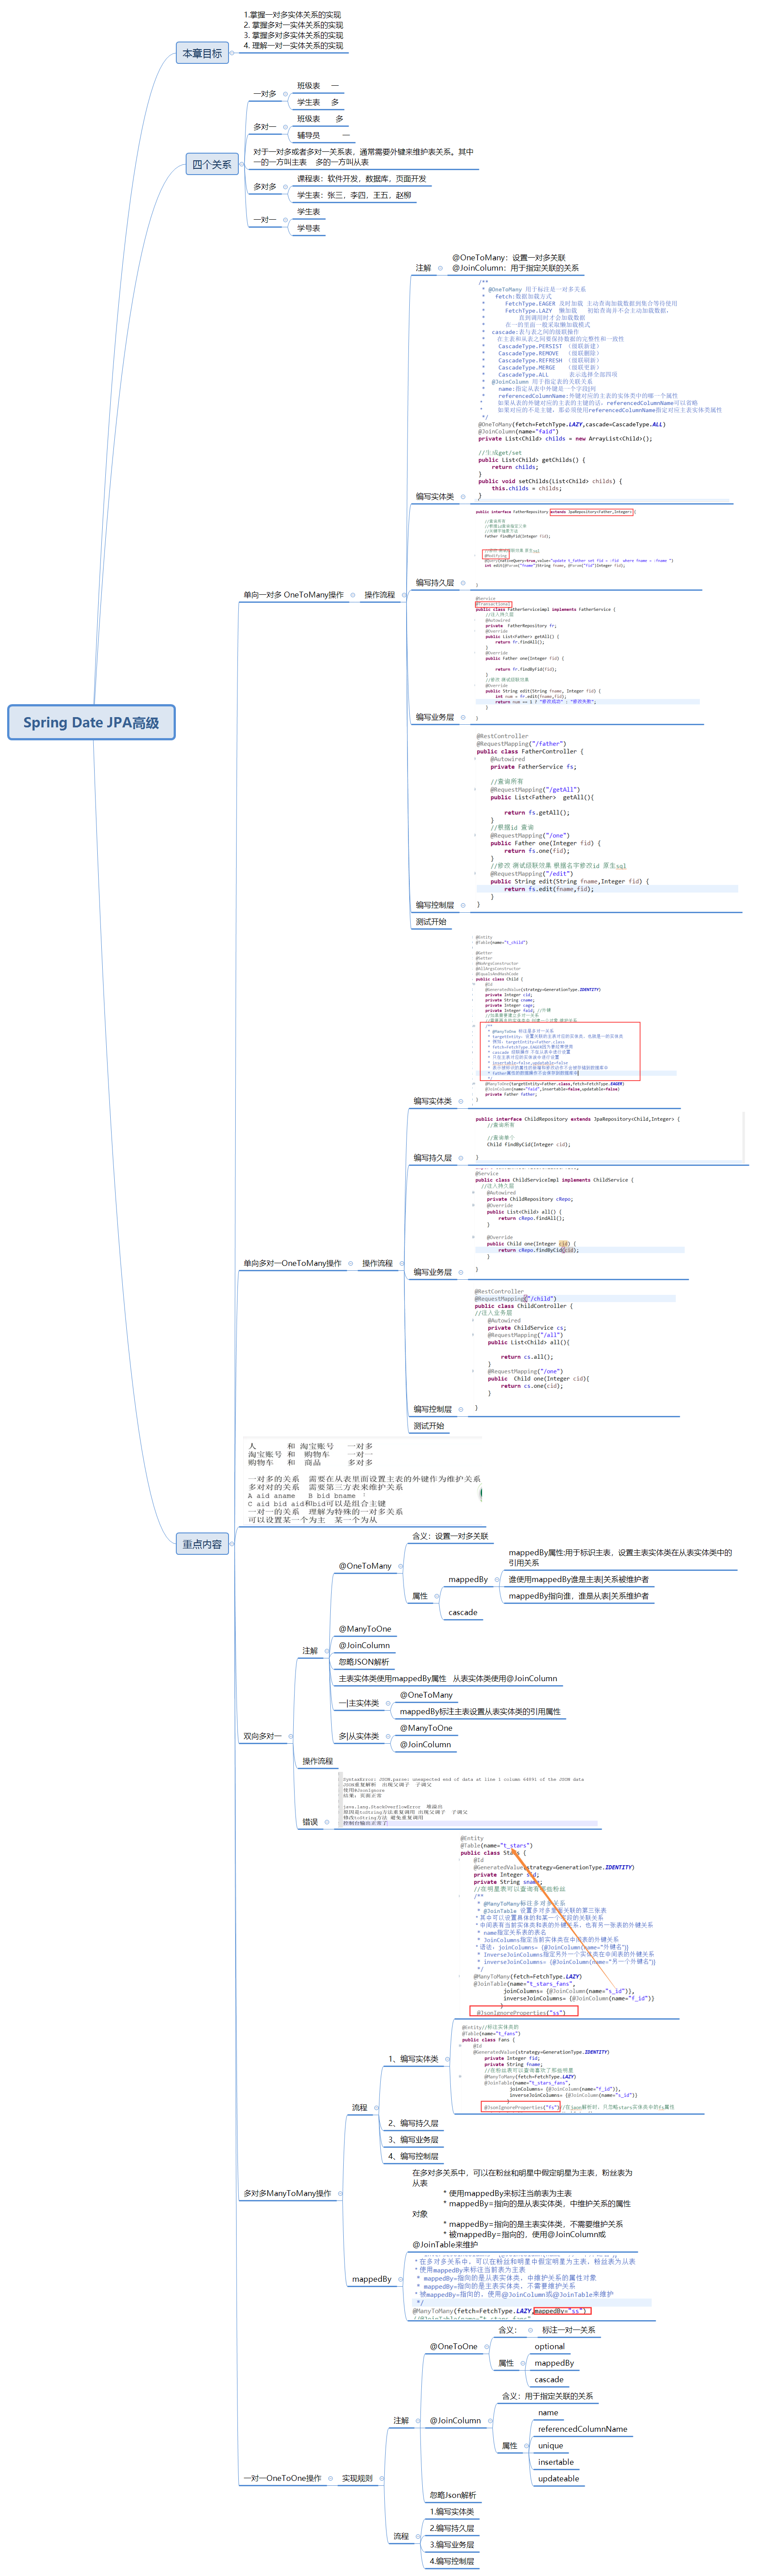
Task: Select the 本章目标 topic node
Action: [x=202, y=53]
